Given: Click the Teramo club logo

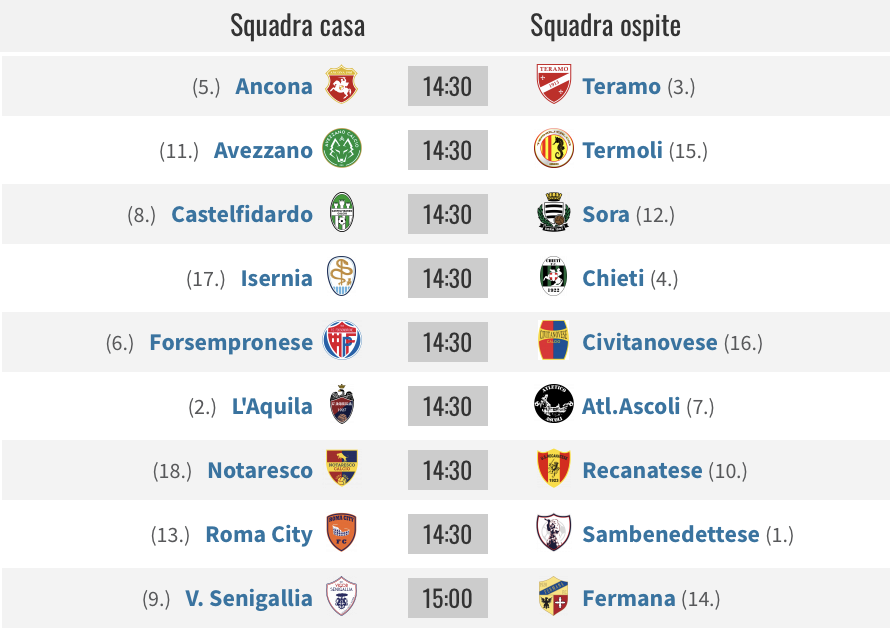Looking at the screenshot, I should [554, 84].
